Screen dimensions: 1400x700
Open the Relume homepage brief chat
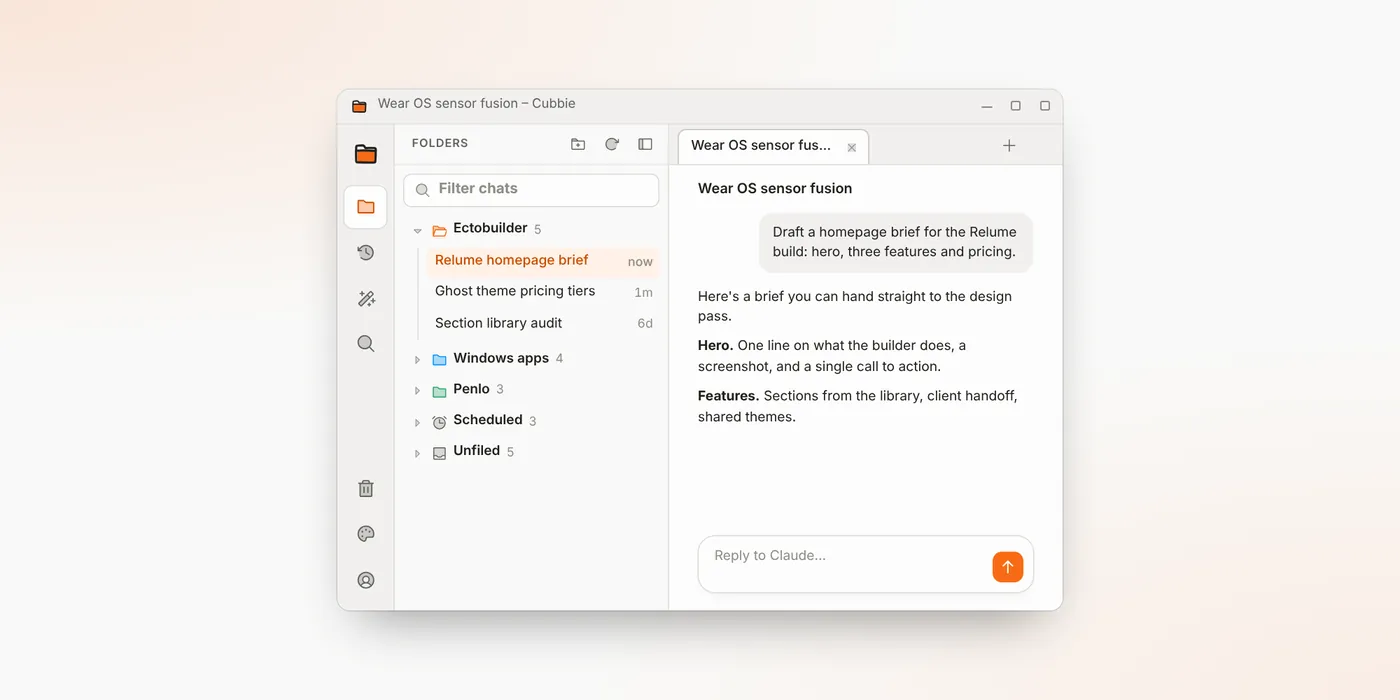pos(543,261)
